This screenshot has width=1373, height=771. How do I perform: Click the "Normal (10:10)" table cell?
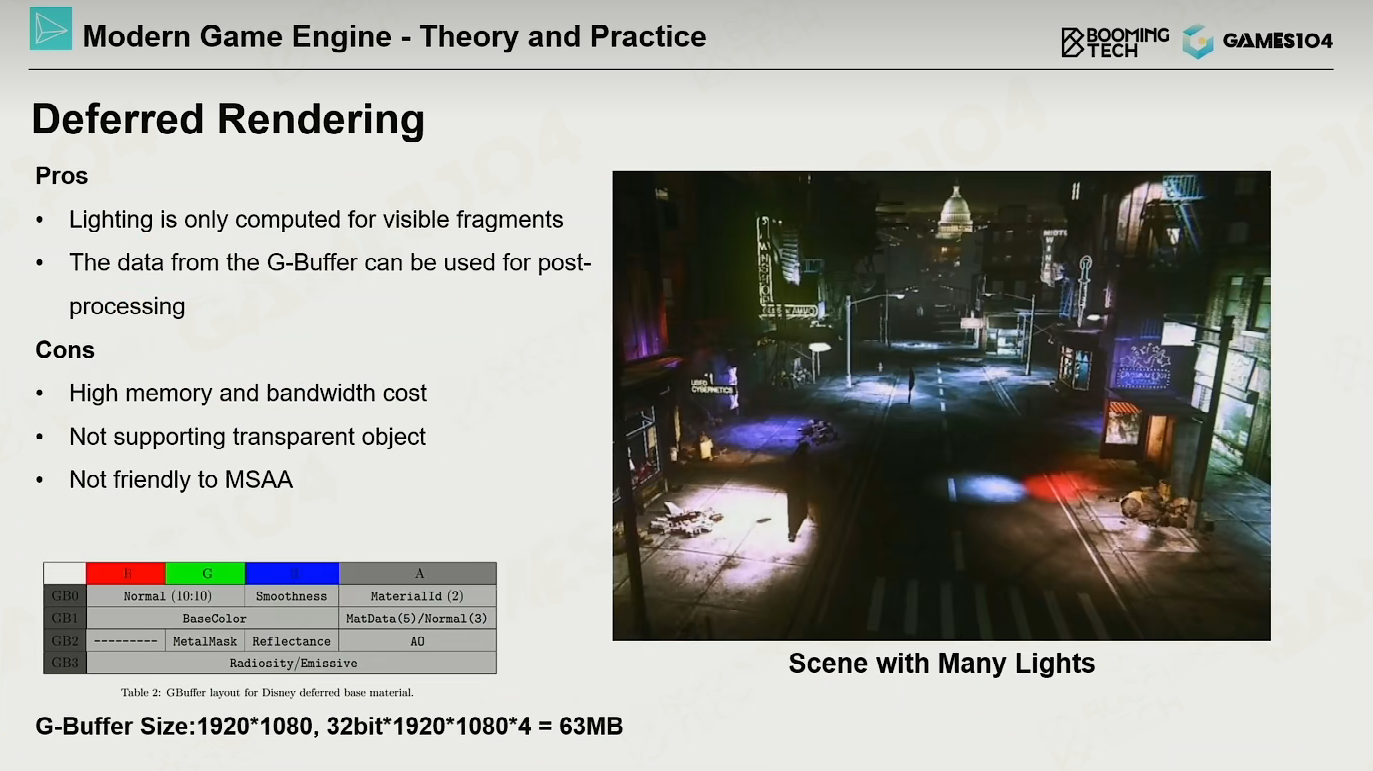[166, 596]
